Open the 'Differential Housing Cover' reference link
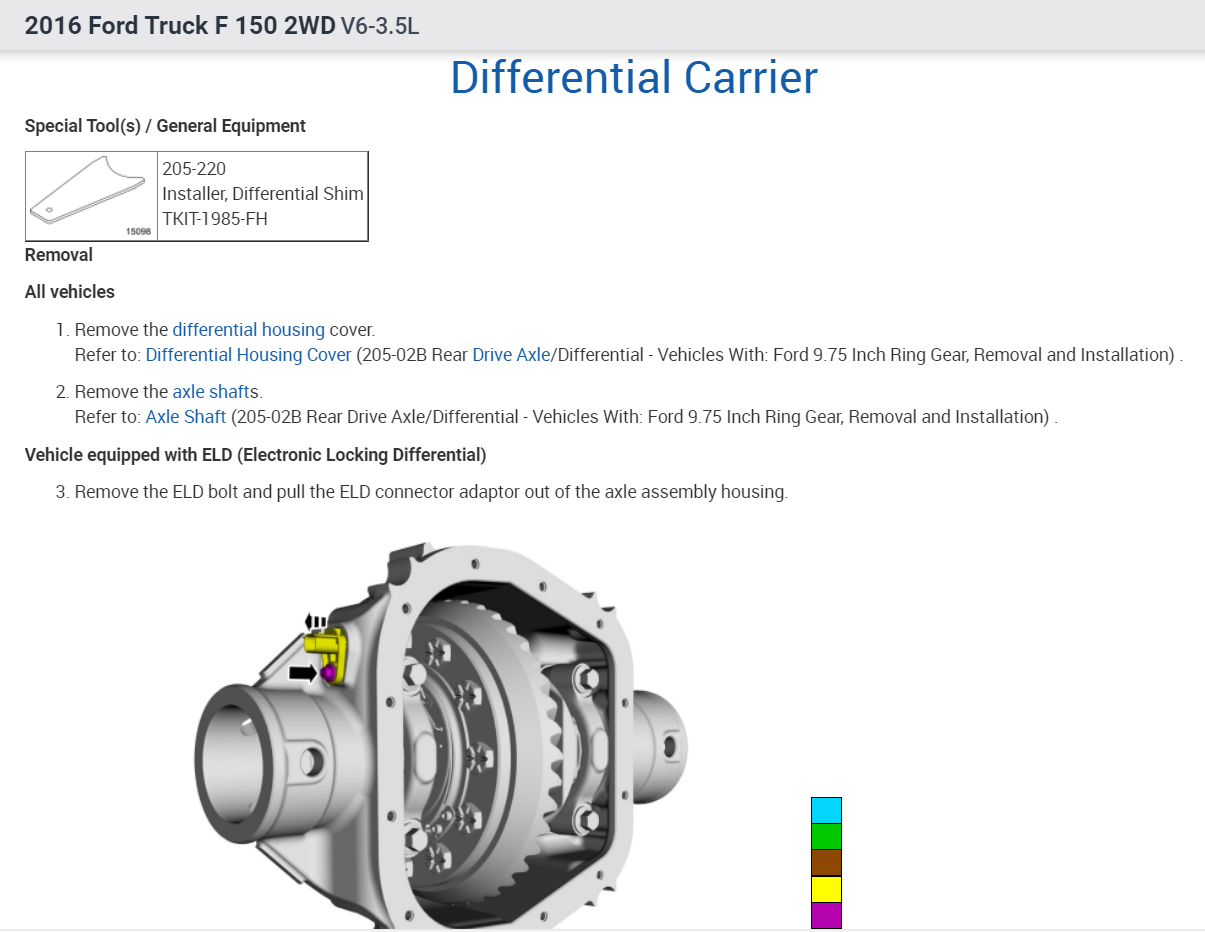The height and width of the screenshot is (932, 1205). tap(248, 355)
